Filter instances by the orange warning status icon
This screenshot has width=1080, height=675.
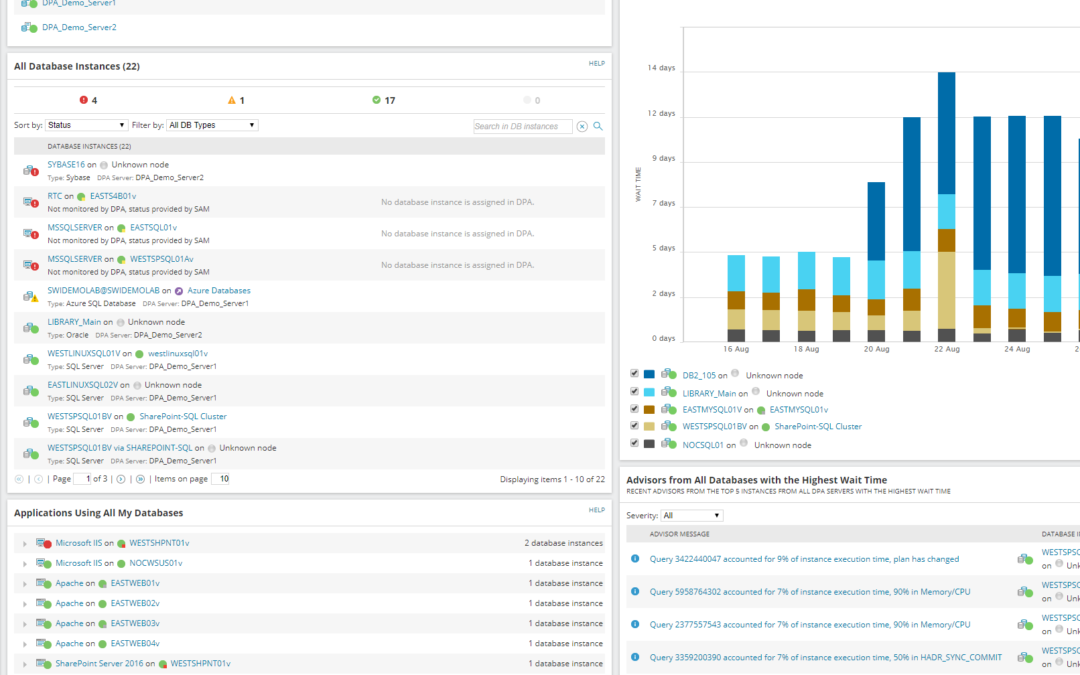click(231, 100)
